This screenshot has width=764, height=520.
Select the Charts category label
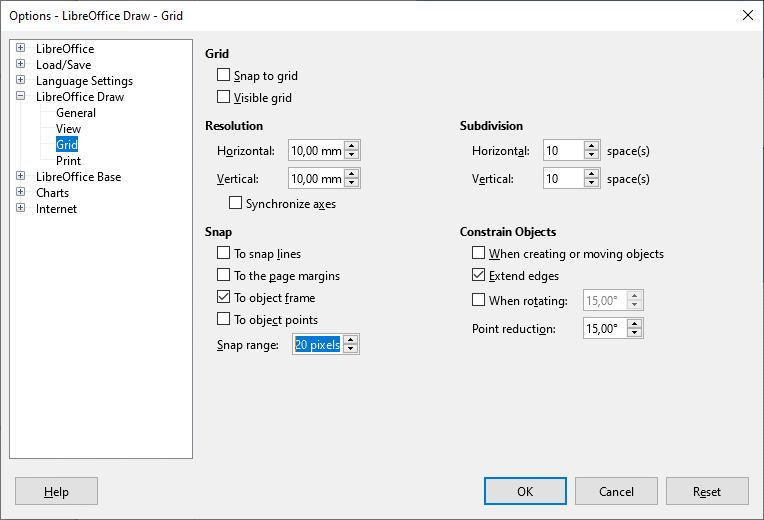pos(52,193)
